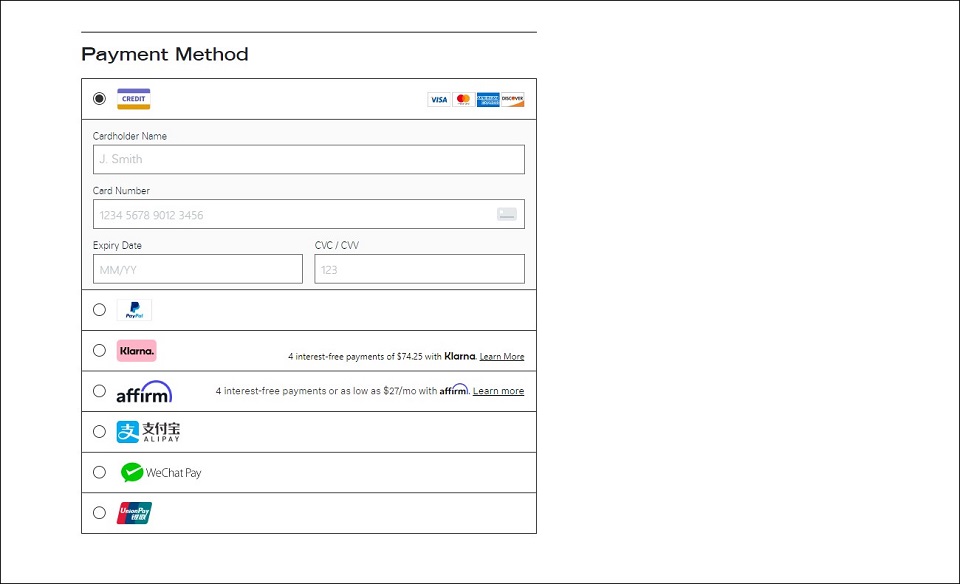Select the credit card radio button
Screen dimensions: 960x584
pos(99,99)
